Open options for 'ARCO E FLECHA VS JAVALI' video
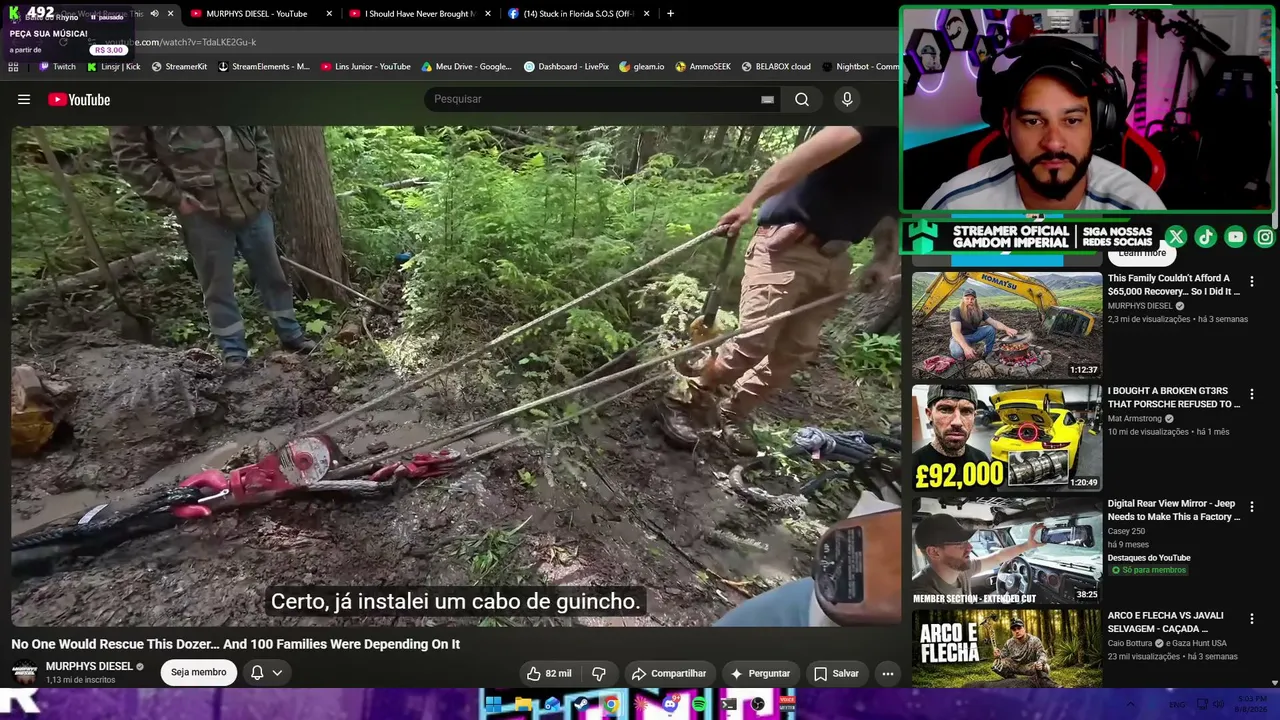This screenshot has width=1280, height=720. pyautogui.click(x=1251, y=619)
